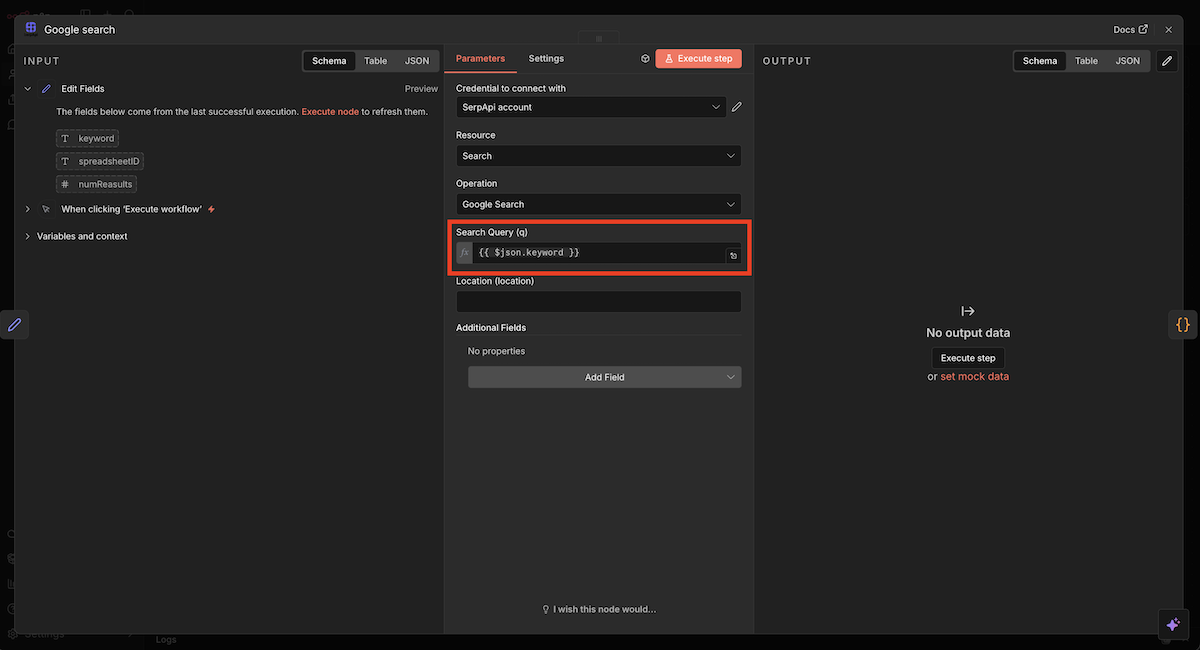
Task: Open the Resource dropdown
Action: coord(598,156)
